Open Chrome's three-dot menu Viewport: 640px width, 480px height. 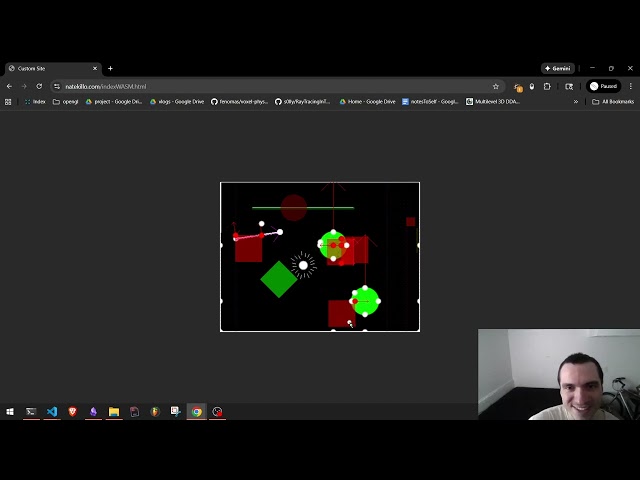(631, 86)
